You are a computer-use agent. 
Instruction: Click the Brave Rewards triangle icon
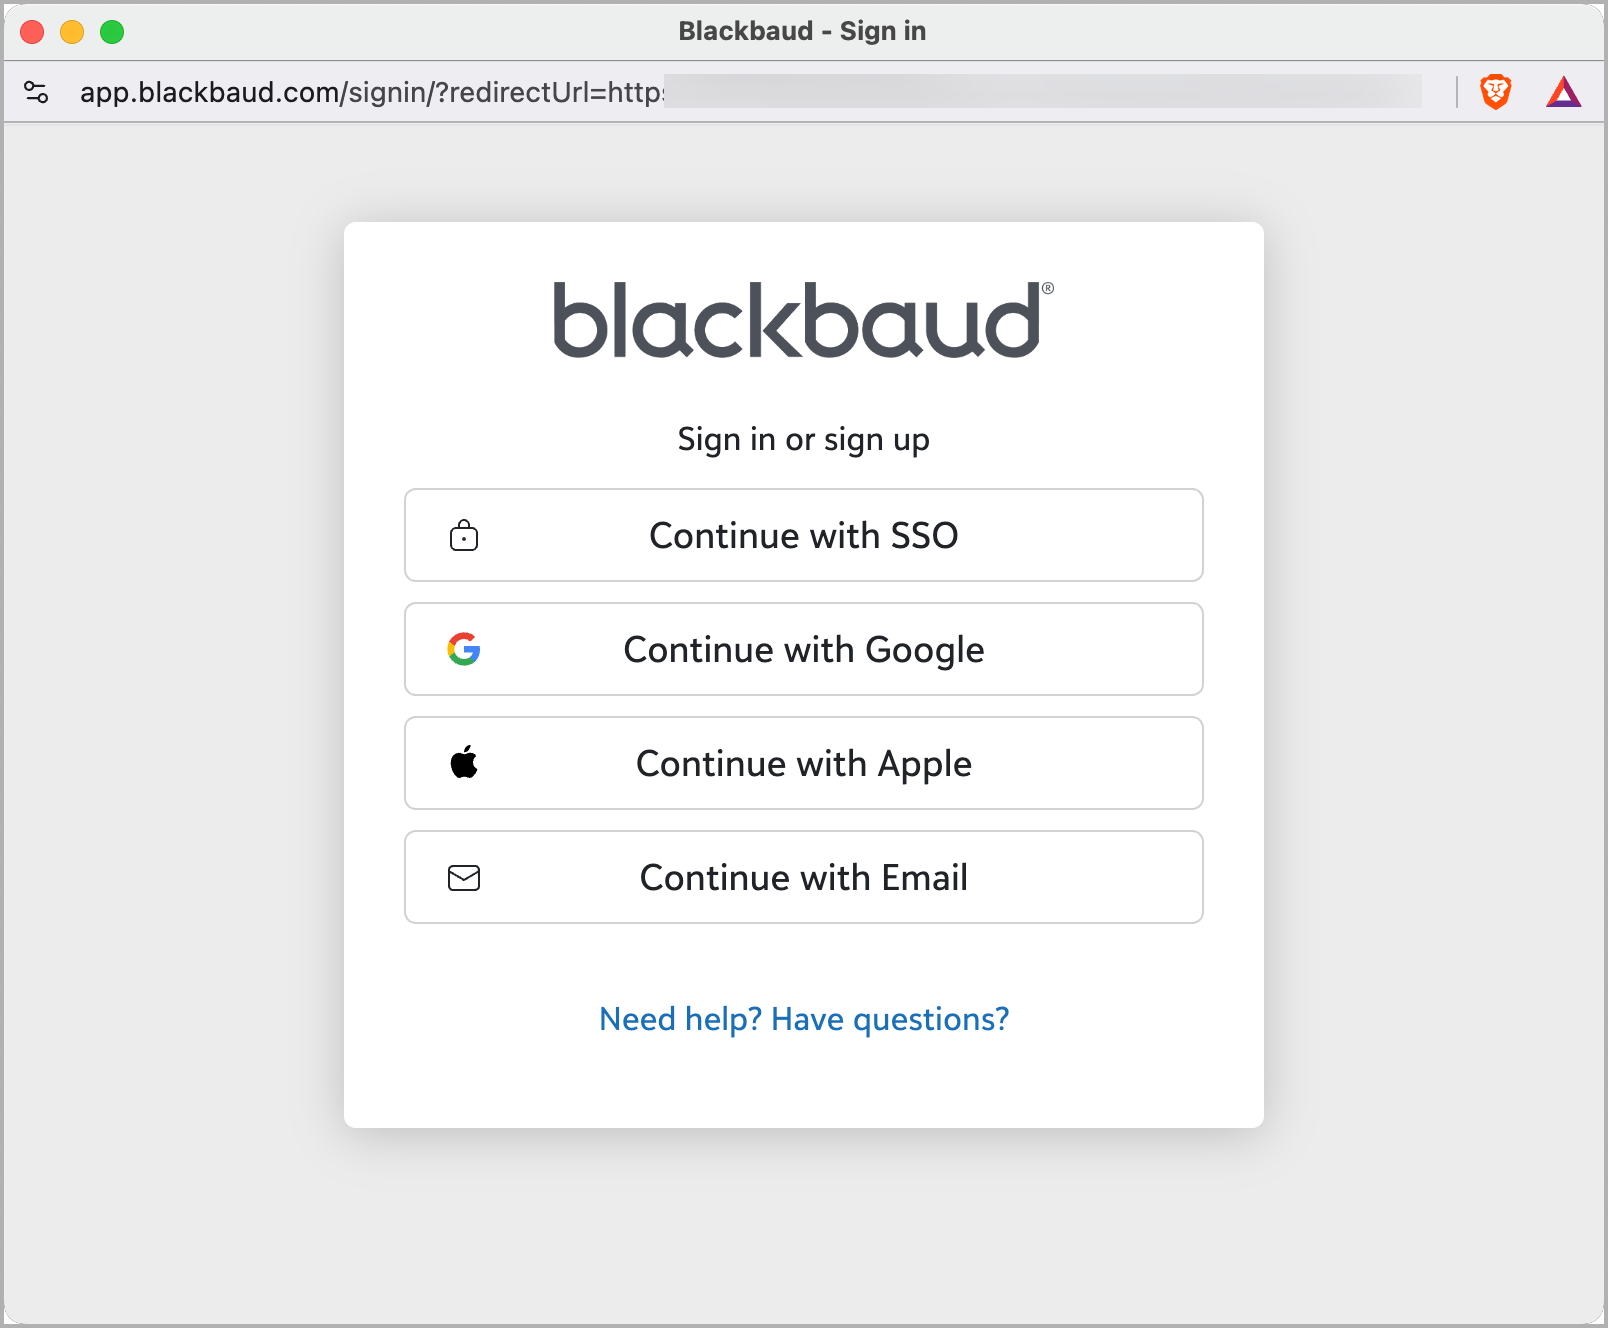[x=1563, y=92]
